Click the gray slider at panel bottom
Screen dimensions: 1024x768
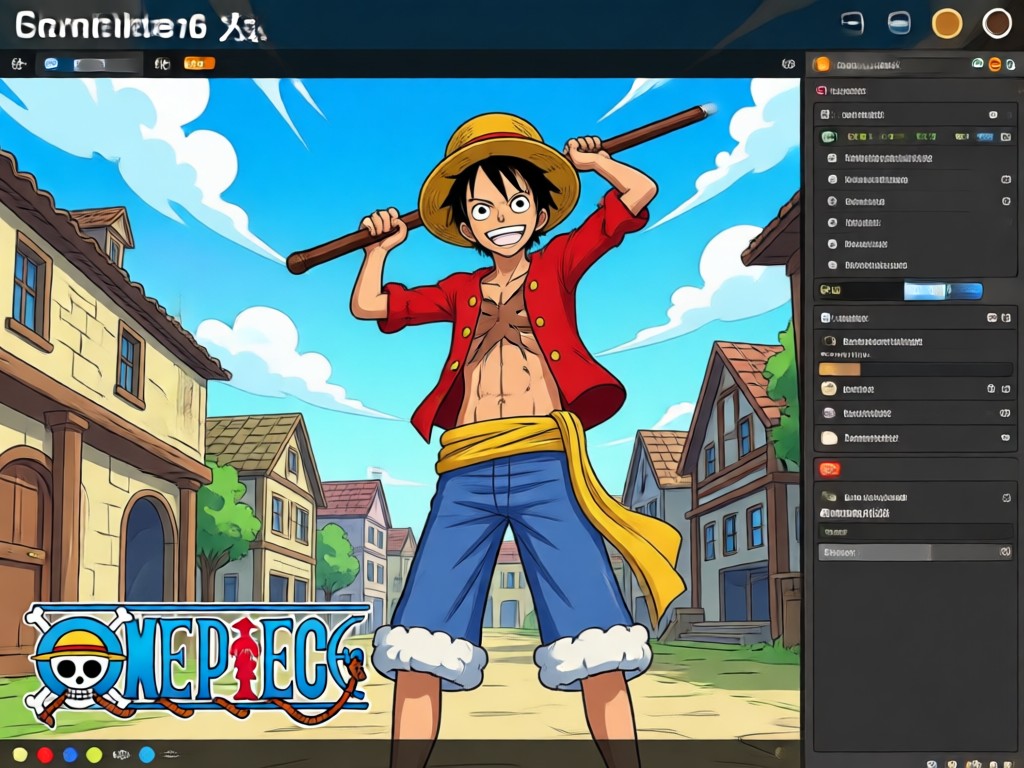coord(915,552)
